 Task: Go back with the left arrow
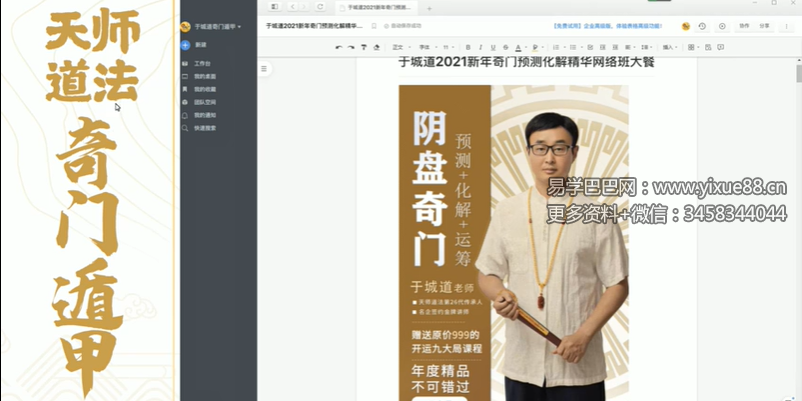click(x=292, y=7)
